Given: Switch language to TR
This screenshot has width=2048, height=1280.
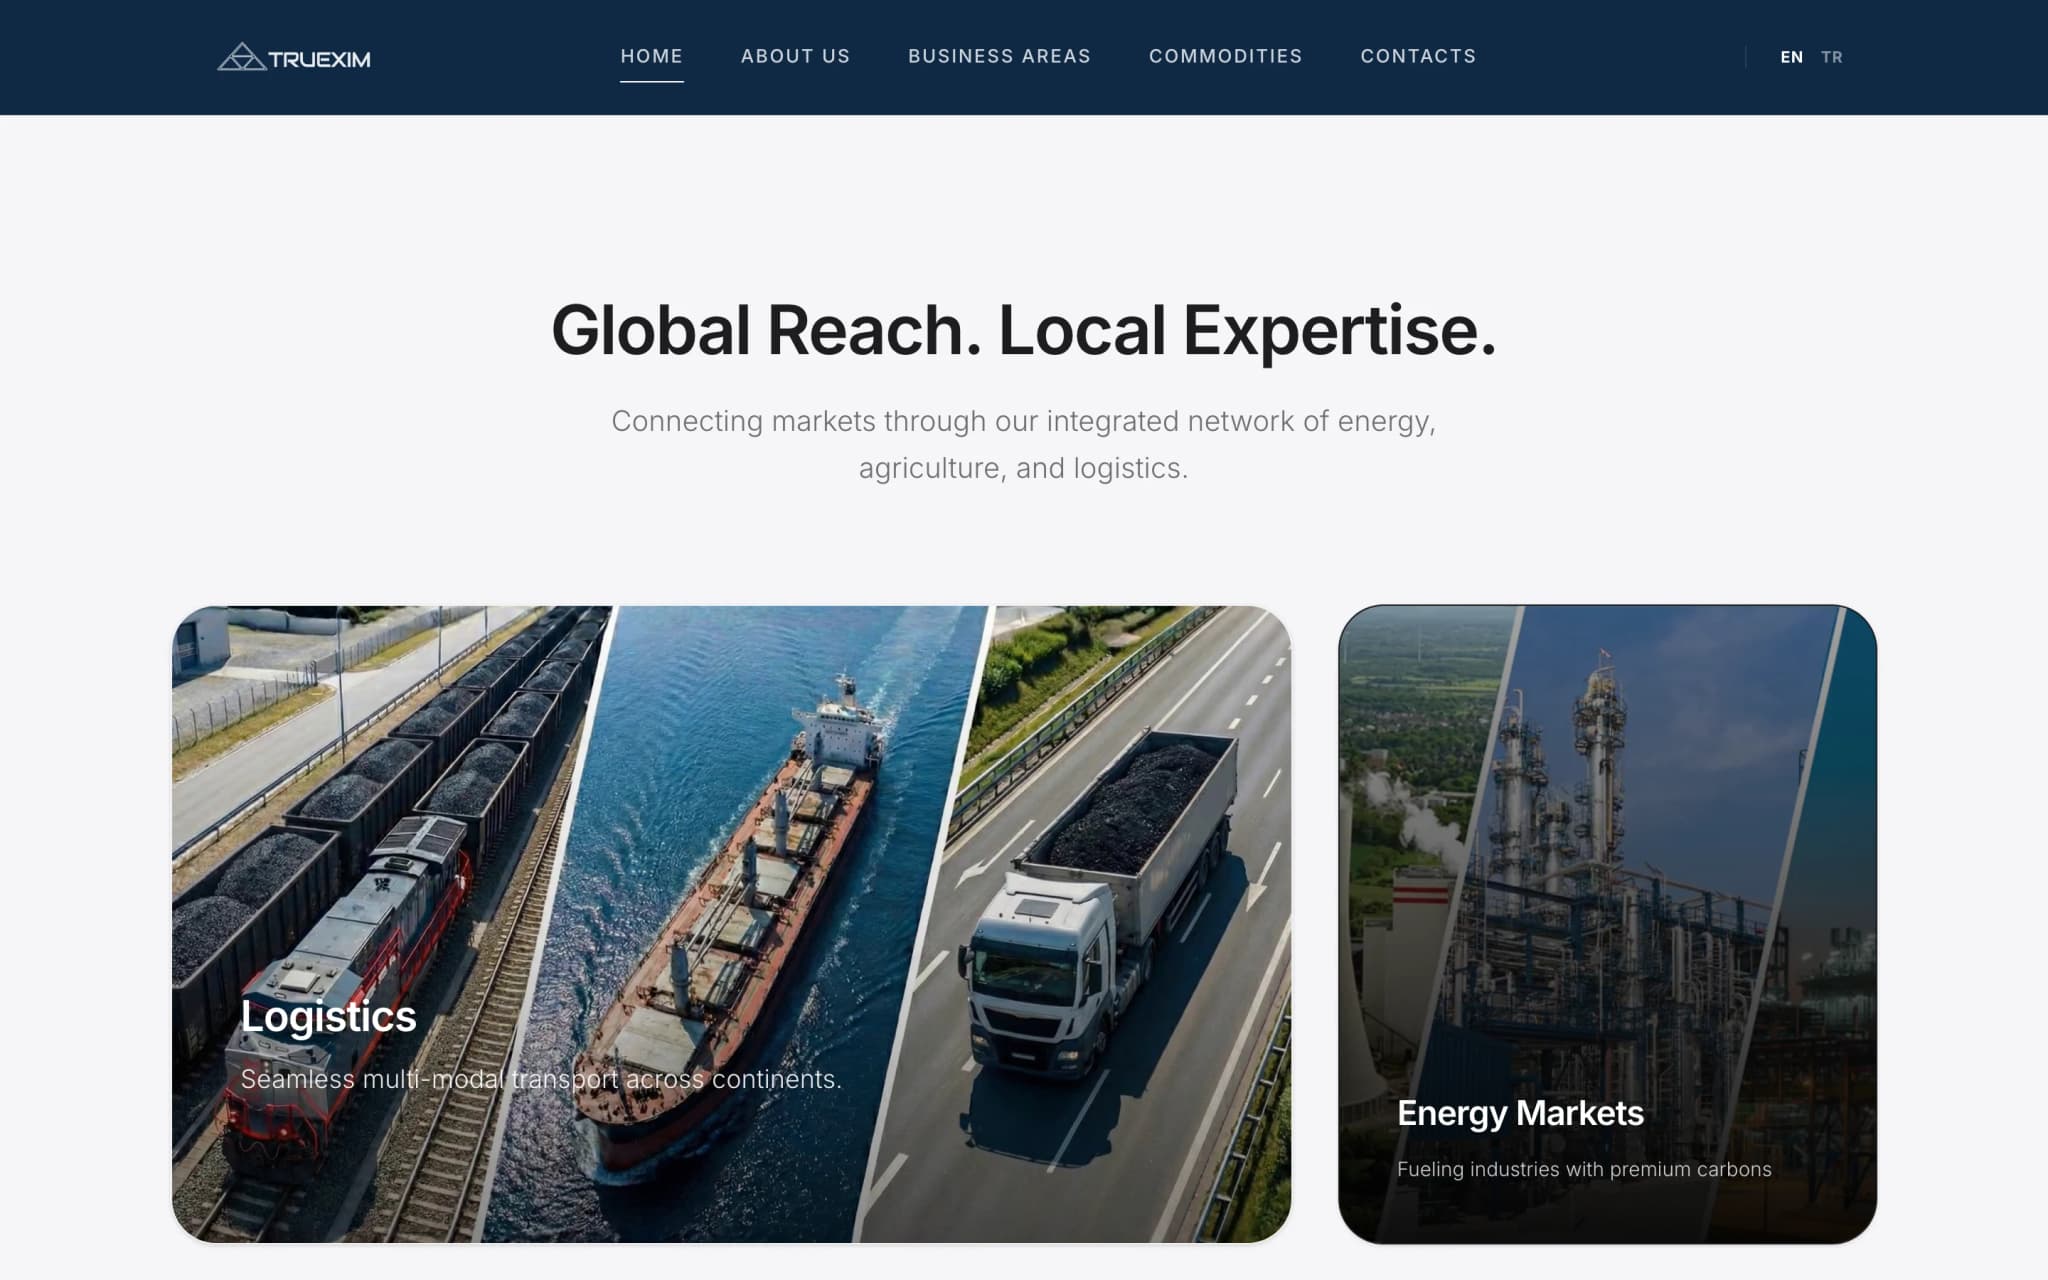Looking at the screenshot, I should 1831,57.
